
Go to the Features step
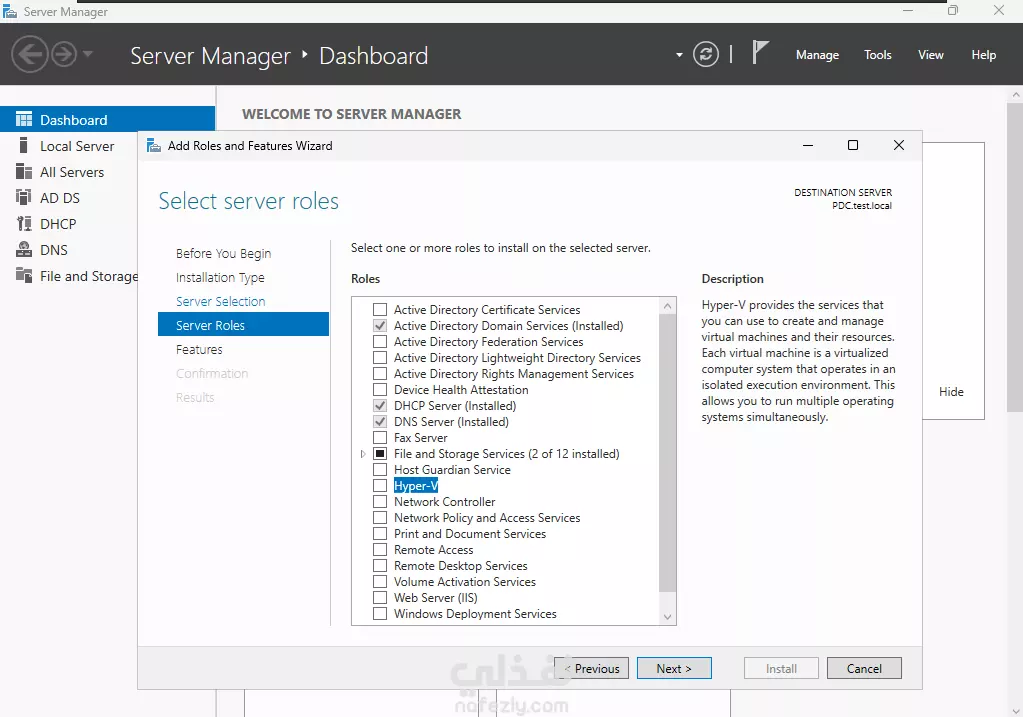pyautogui.click(x=199, y=350)
